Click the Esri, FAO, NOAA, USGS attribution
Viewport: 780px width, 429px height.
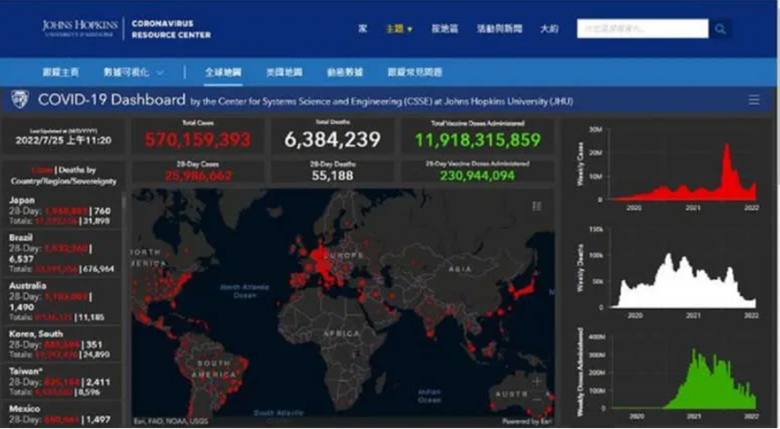(171, 422)
